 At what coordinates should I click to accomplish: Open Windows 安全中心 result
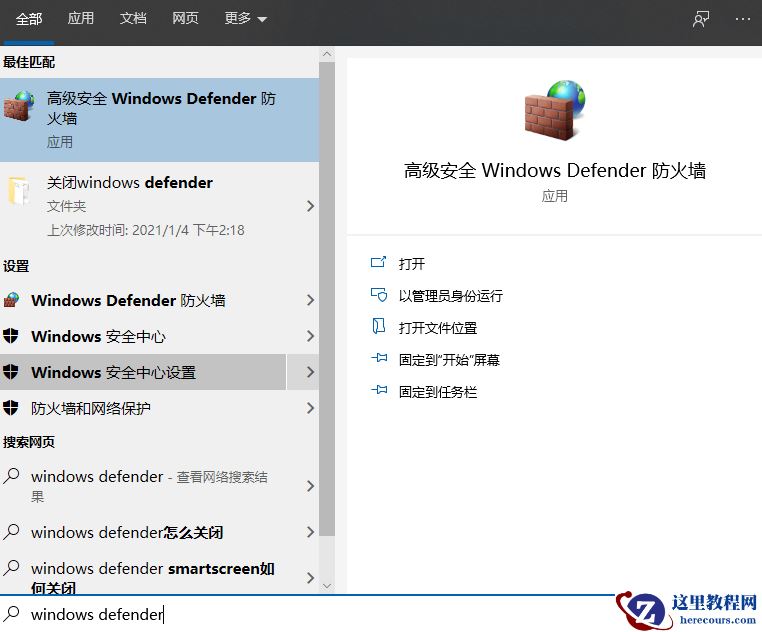[159, 336]
